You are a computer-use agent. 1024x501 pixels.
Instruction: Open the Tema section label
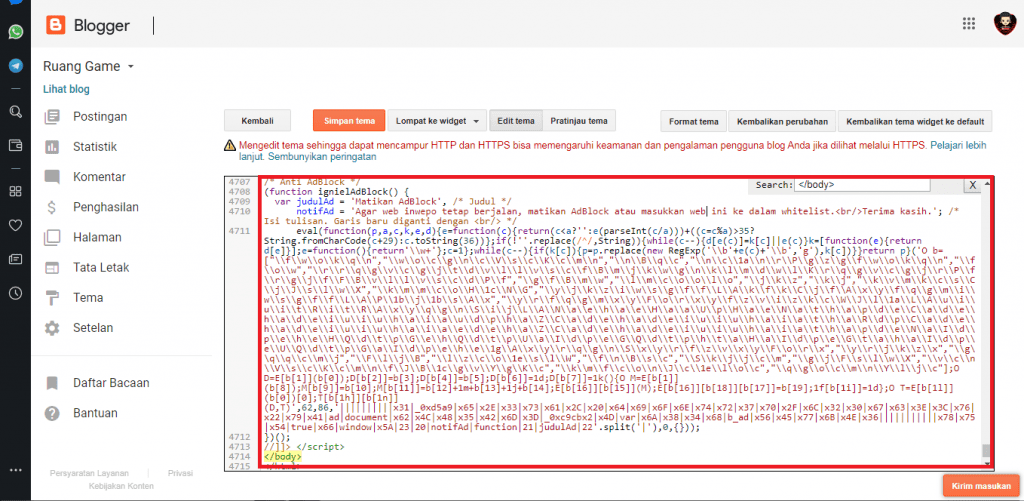coord(88,298)
